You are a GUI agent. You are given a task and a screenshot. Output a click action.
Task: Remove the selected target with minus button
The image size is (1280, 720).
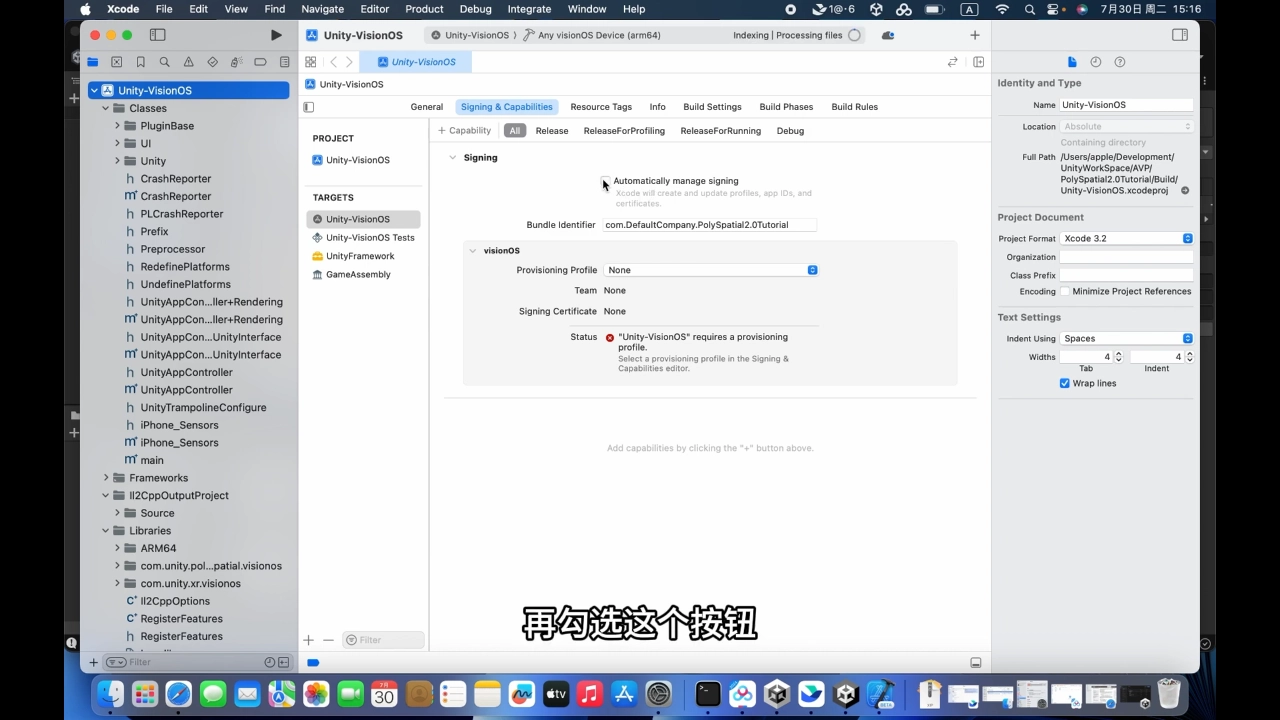328,640
